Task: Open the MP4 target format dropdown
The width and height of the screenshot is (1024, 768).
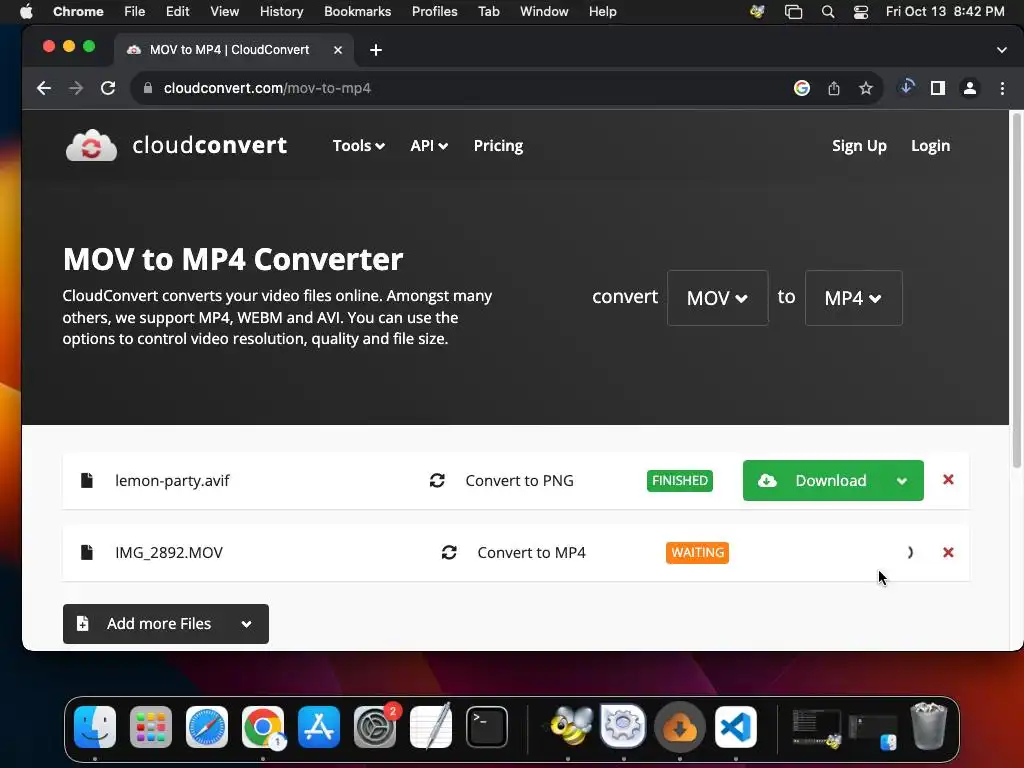Action: pos(854,298)
